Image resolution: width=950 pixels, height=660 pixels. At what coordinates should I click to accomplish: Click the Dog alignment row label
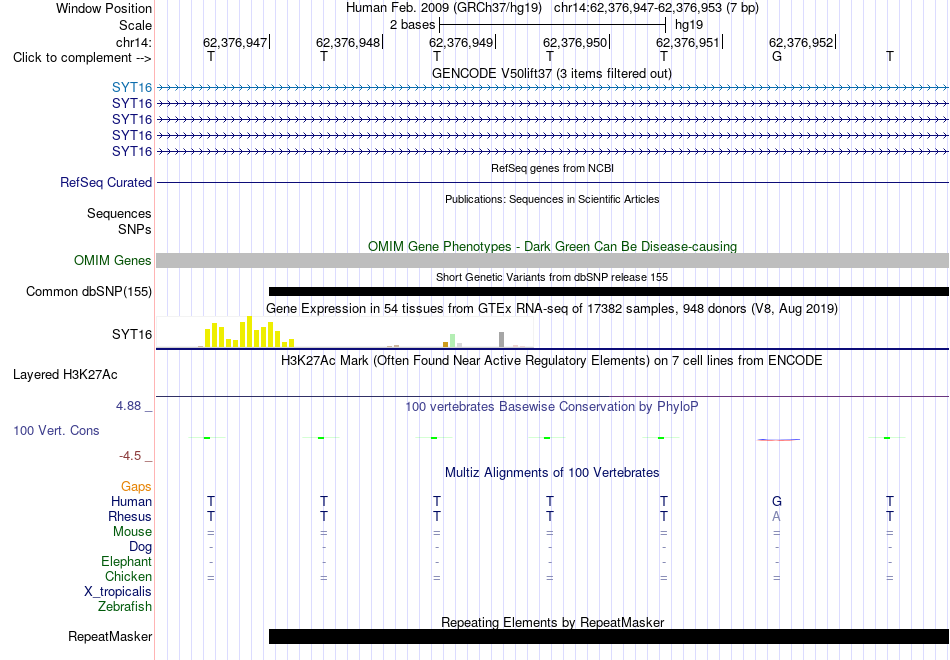(140, 547)
